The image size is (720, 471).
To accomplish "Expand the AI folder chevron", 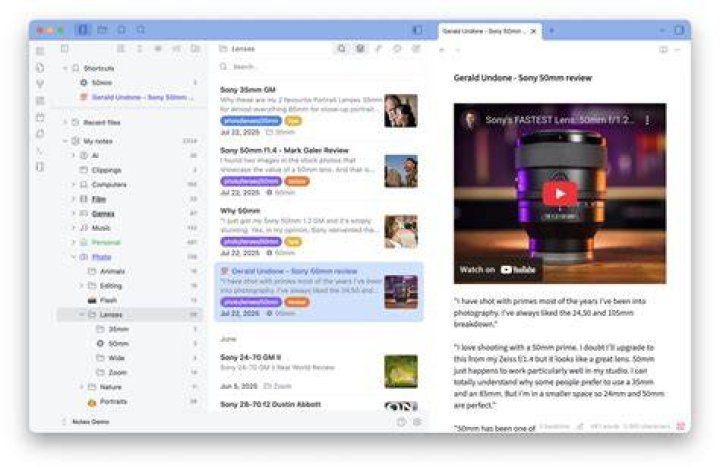I will tap(73, 156).
